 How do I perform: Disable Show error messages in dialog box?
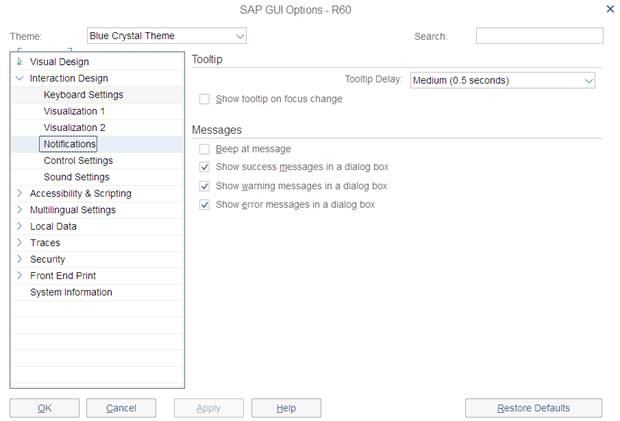tap(205, 204)
